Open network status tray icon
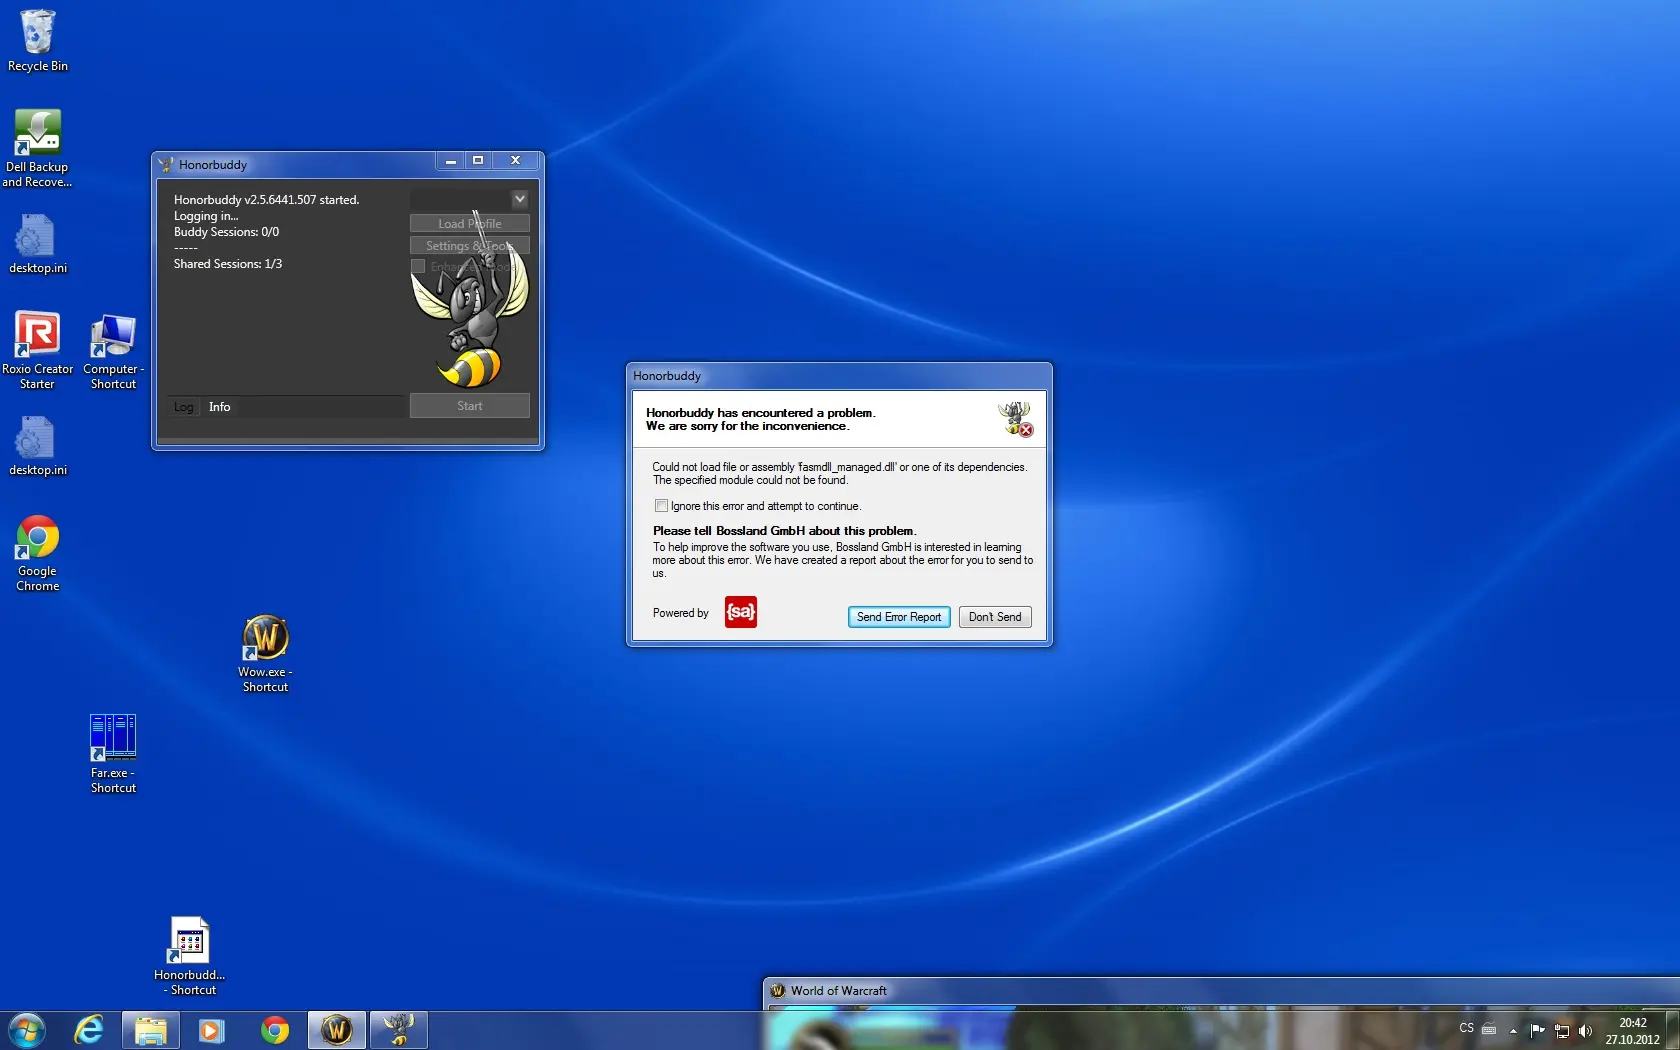Viewport: 1680px width, 1050px height. click(x=1562, y=1031)
